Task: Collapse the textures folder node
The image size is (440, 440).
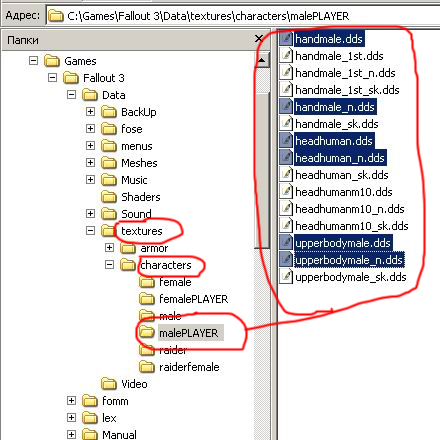Action: (x=90, y=230)
